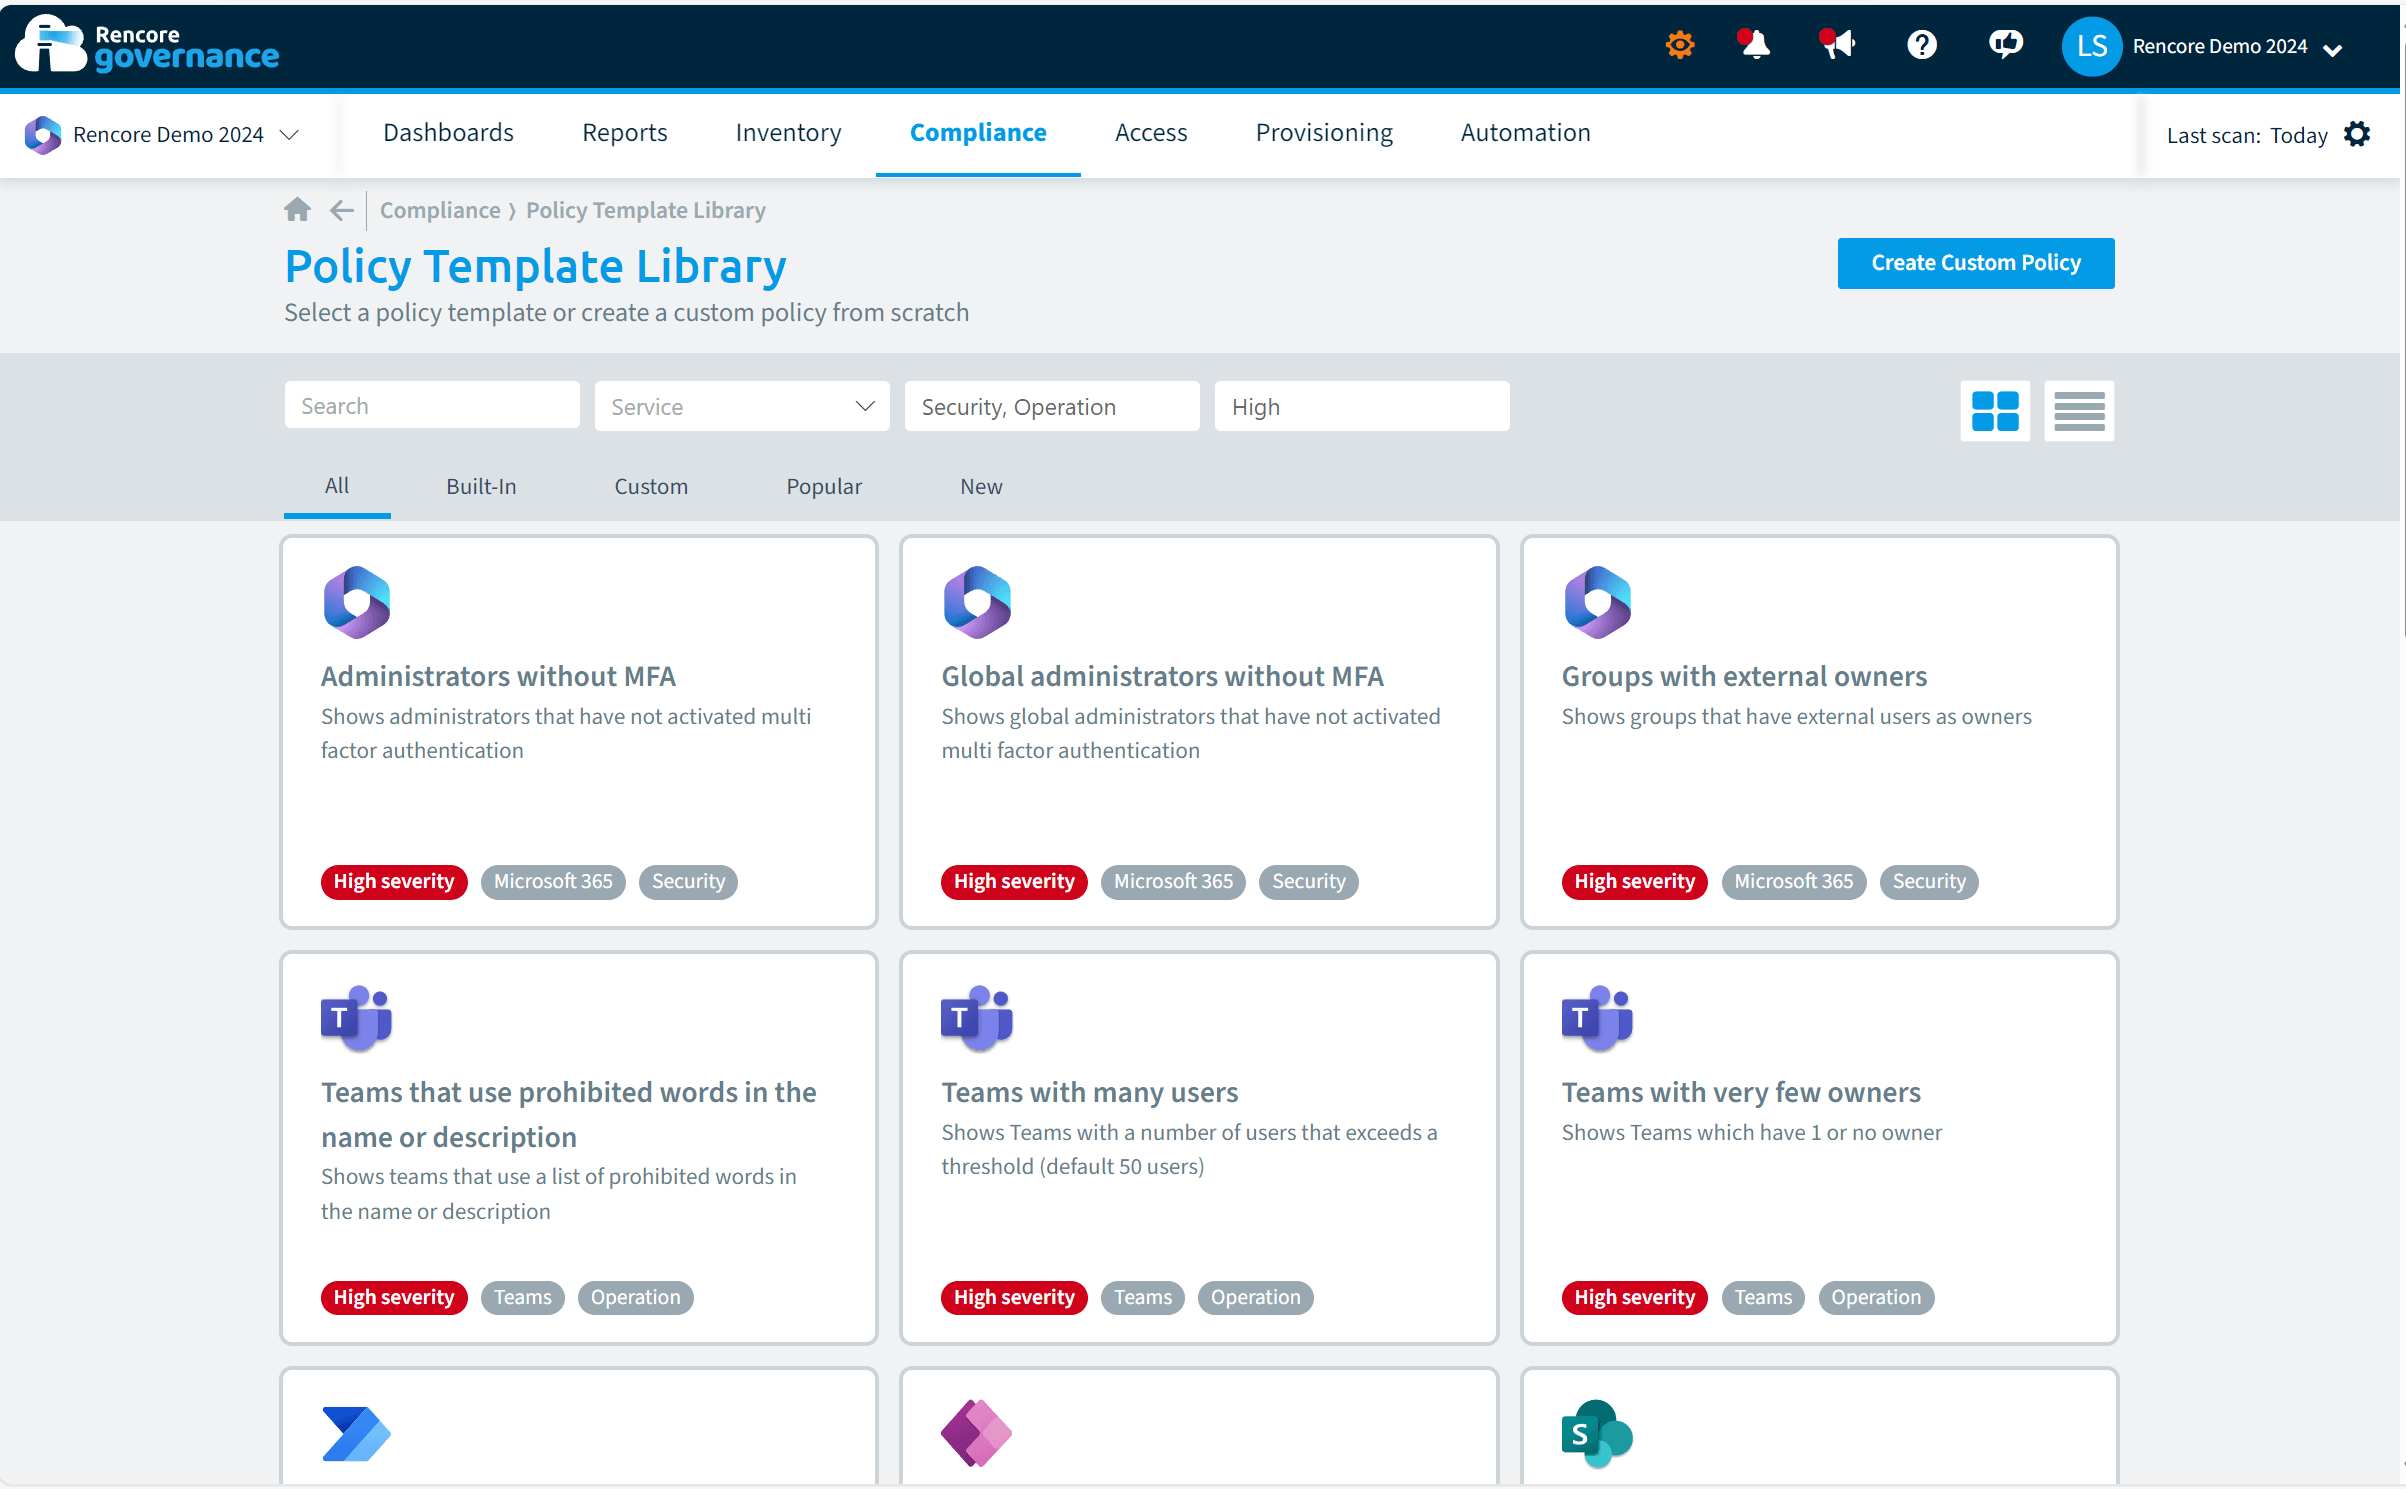Open announcements via the megaphone icon

pyautogui.click(x=1837, y=45)
